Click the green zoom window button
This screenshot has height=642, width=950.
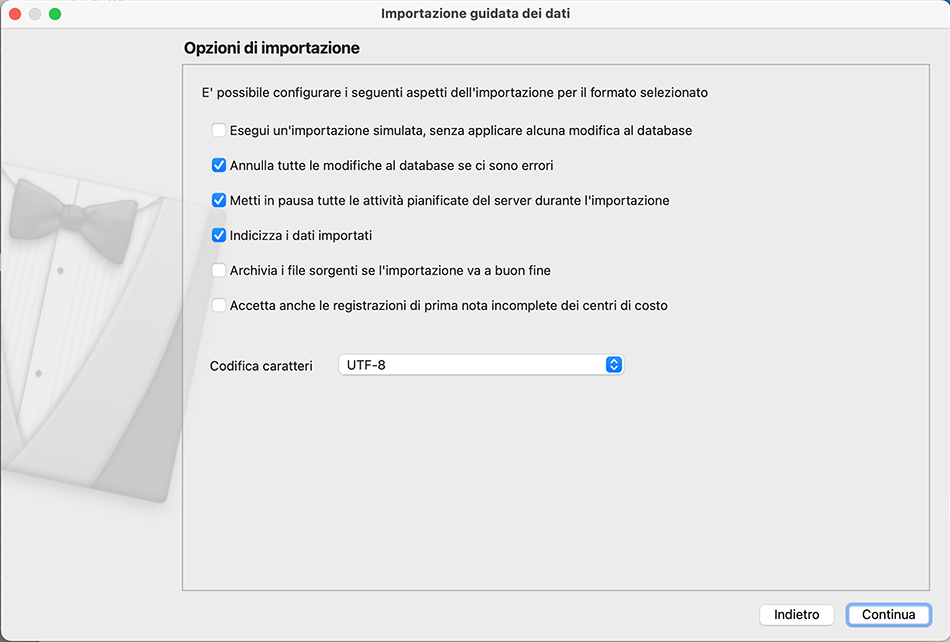coord(55,14)
